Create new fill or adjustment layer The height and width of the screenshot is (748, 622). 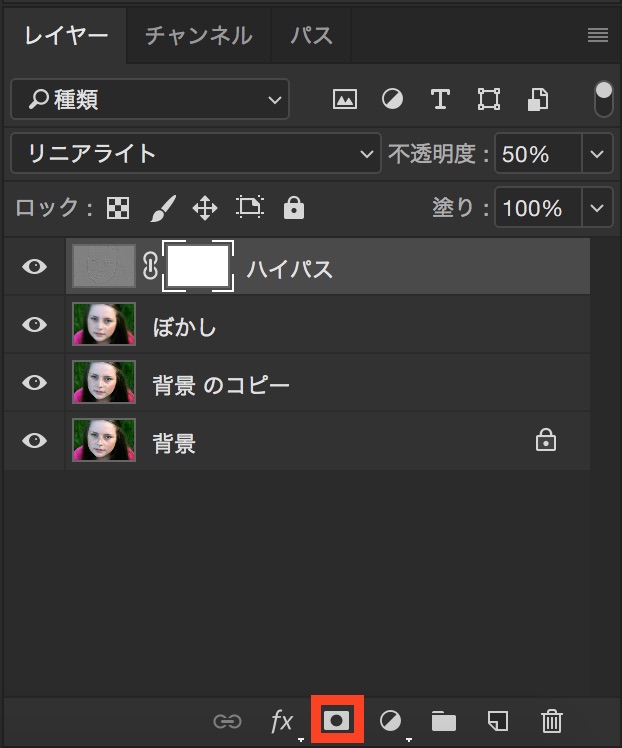point(391,720)
